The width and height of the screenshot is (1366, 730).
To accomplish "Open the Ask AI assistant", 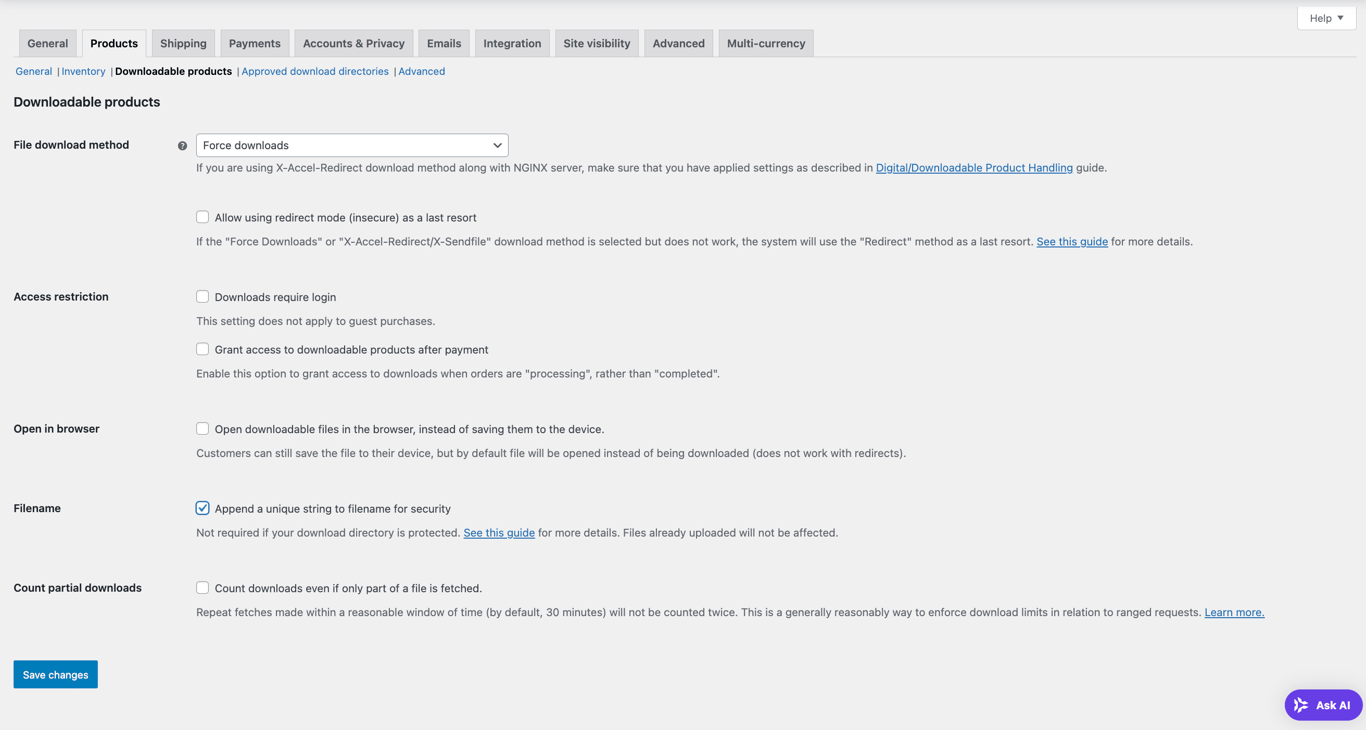I will coord(1322,704).
